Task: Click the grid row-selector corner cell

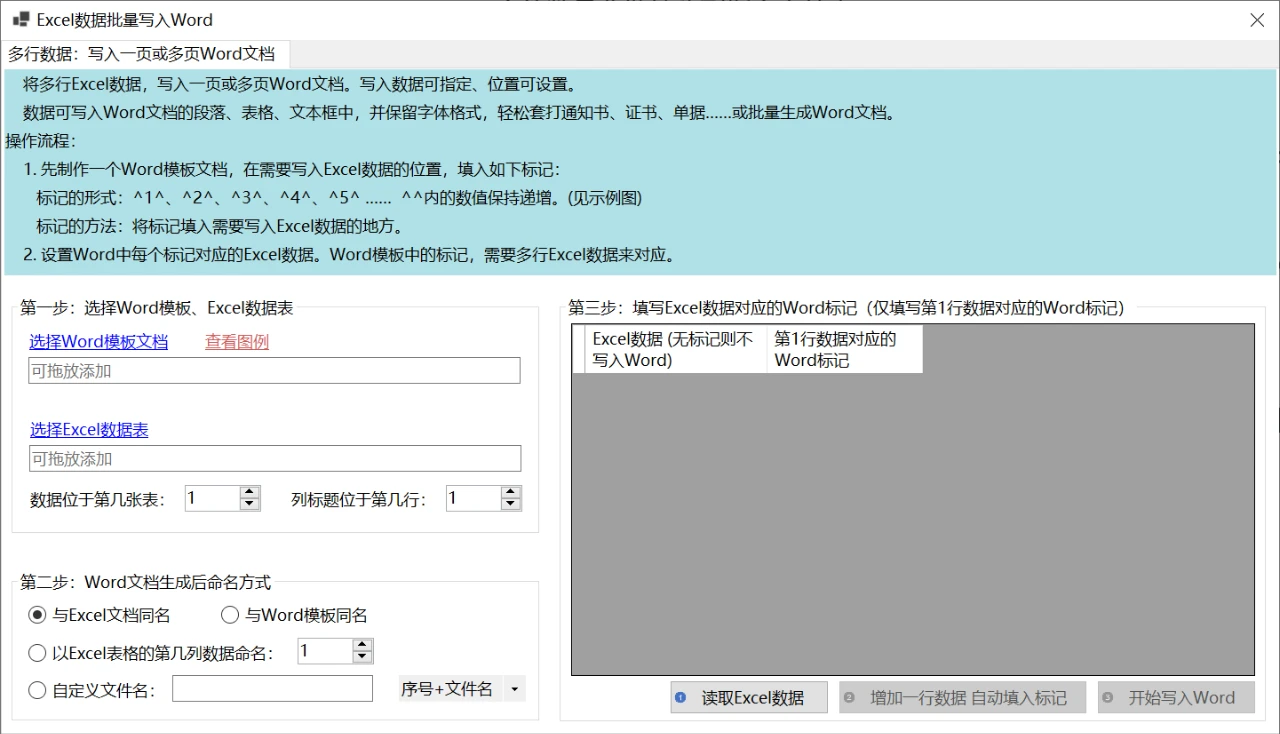Action: pos(578,350)
